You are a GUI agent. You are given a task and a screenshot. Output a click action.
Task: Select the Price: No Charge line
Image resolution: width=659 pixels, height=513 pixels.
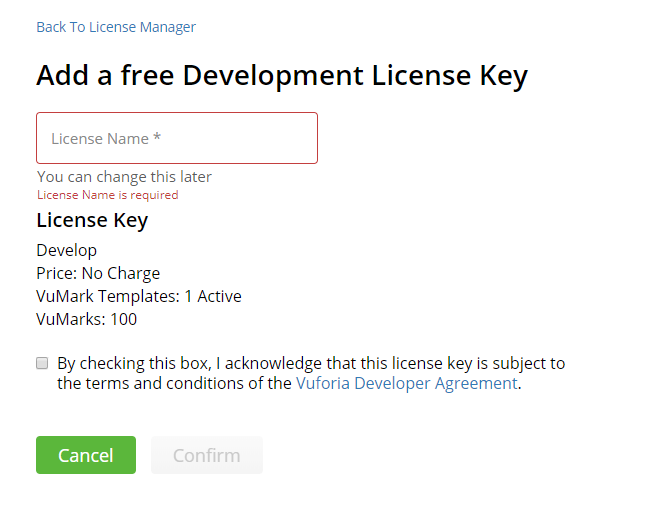pyautogui.click(x=98, y=273)
